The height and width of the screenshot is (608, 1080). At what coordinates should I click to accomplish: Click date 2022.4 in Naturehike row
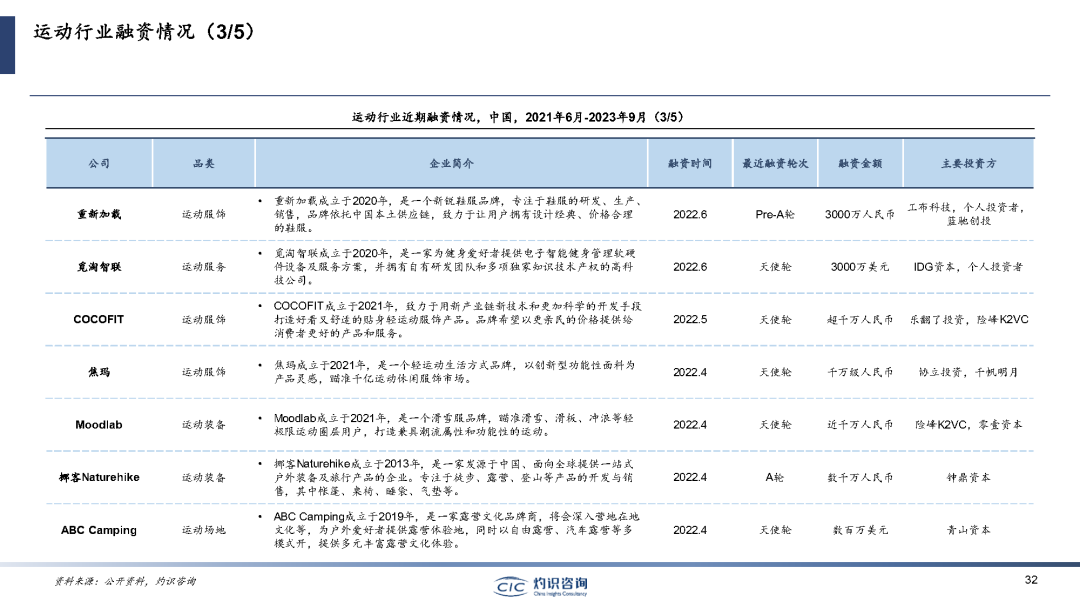(x=690, y=477)
